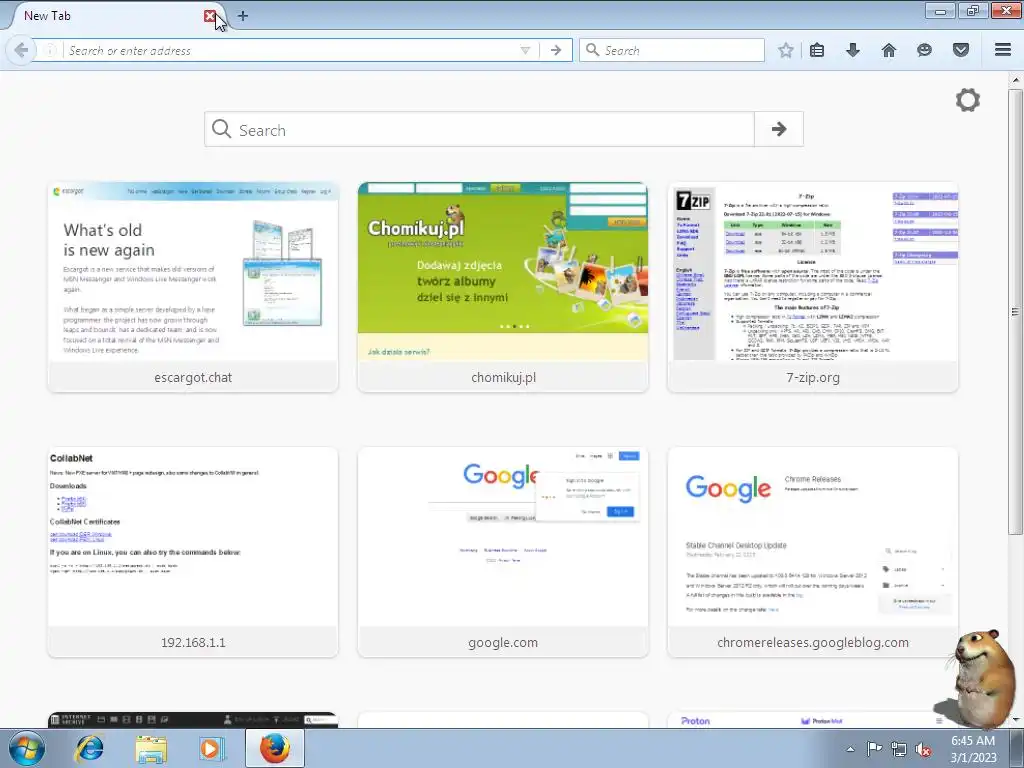Open chromereleases.googleblog.com tile

pos(812,552)
